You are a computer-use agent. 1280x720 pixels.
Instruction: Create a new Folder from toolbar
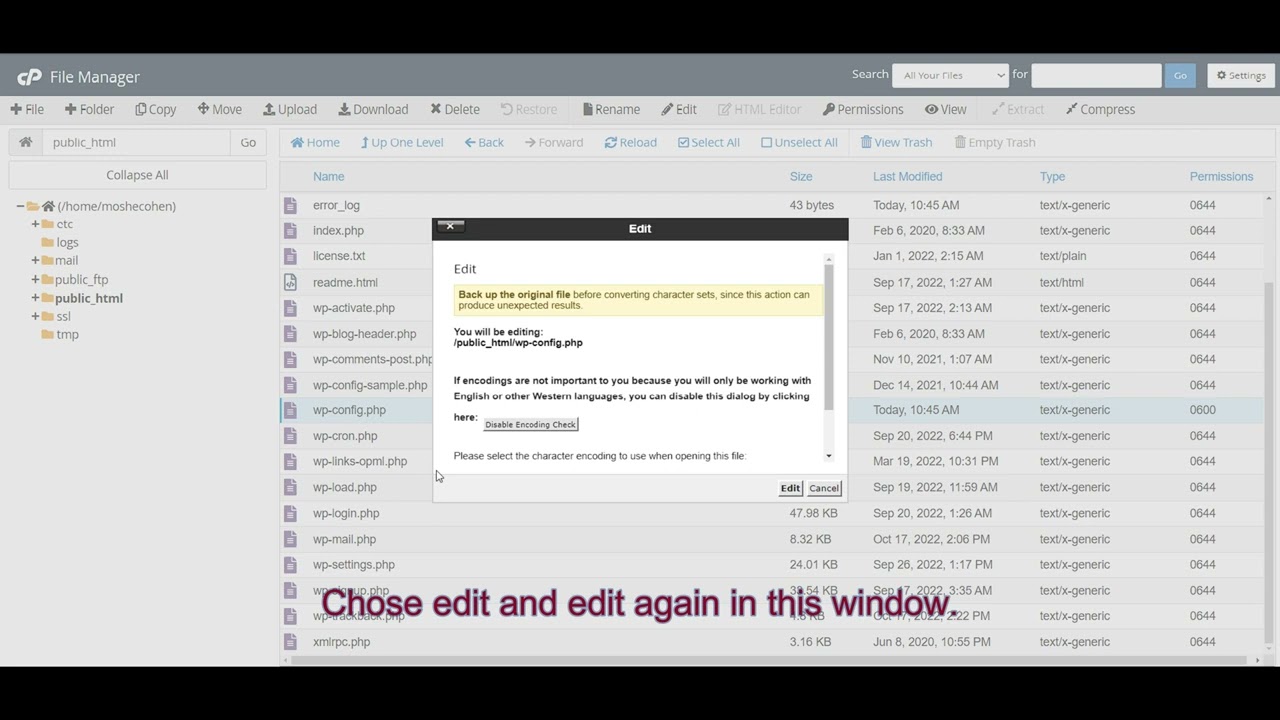click(x=89, y=109)
